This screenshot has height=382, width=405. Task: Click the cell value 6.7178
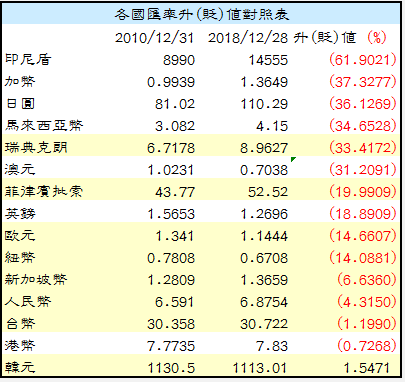pos(171,148)
